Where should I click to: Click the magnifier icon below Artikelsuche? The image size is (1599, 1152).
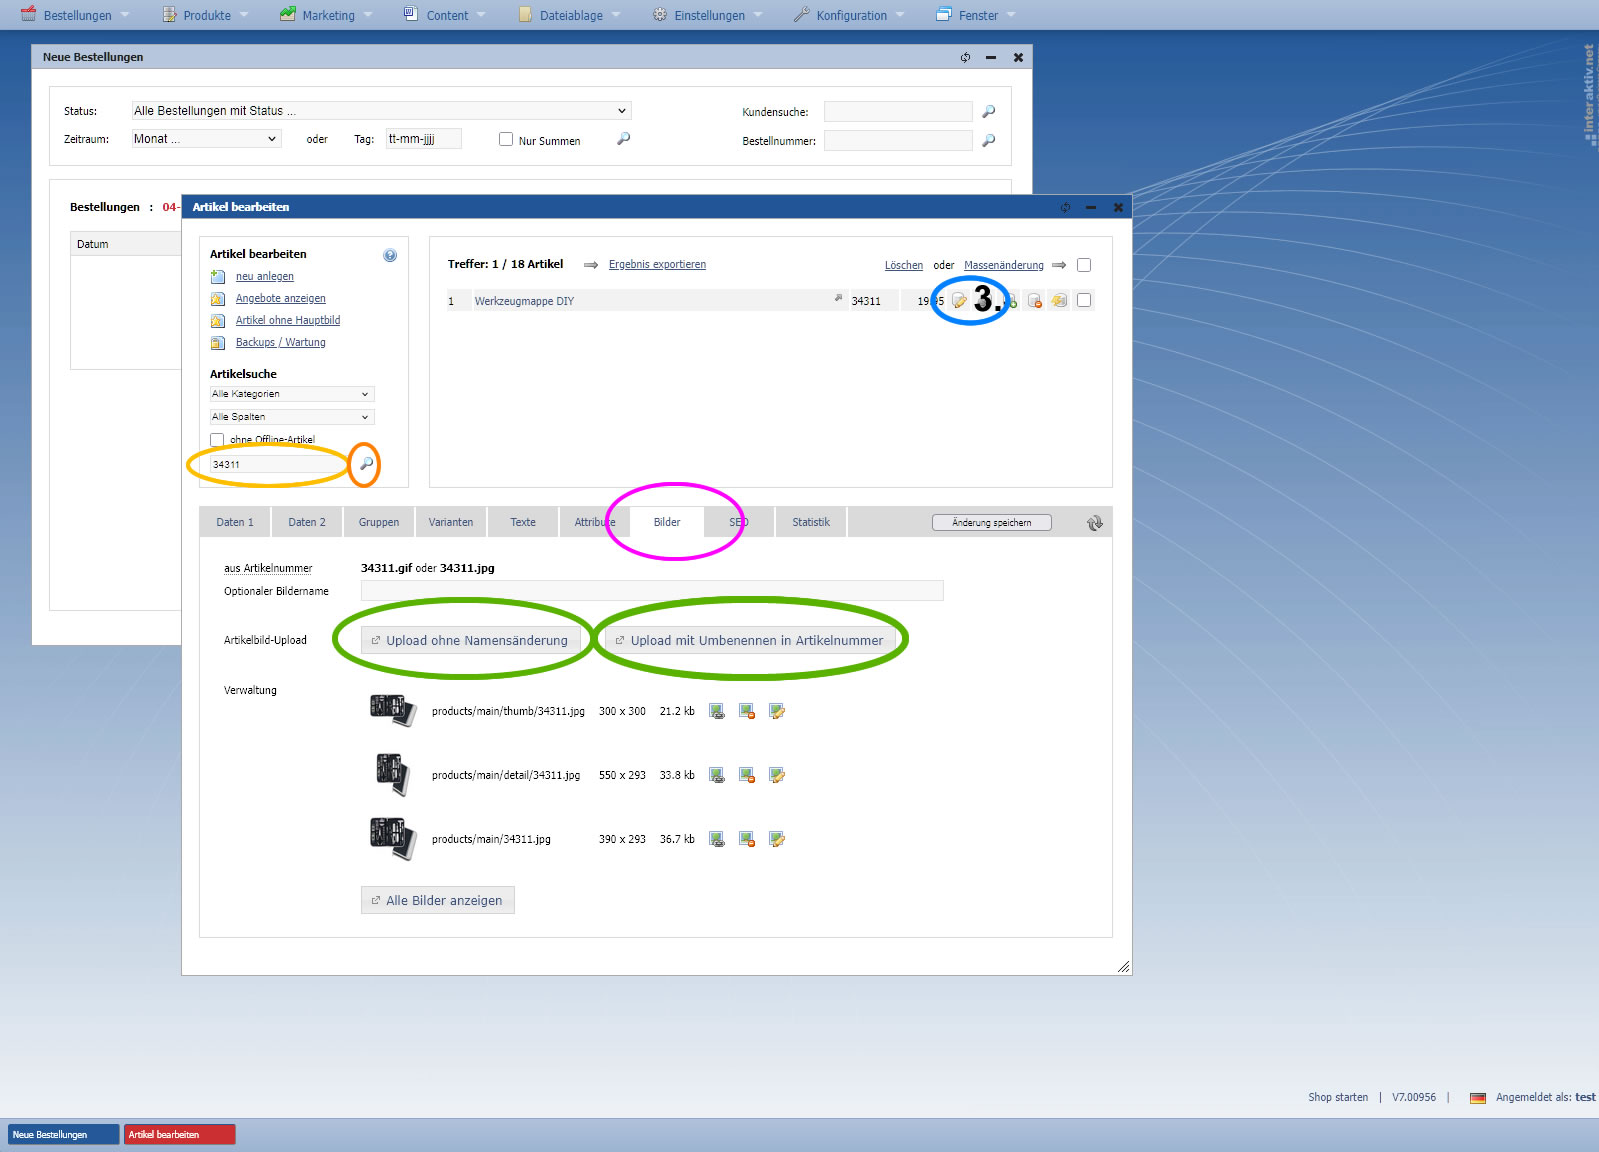click(366, 464)
